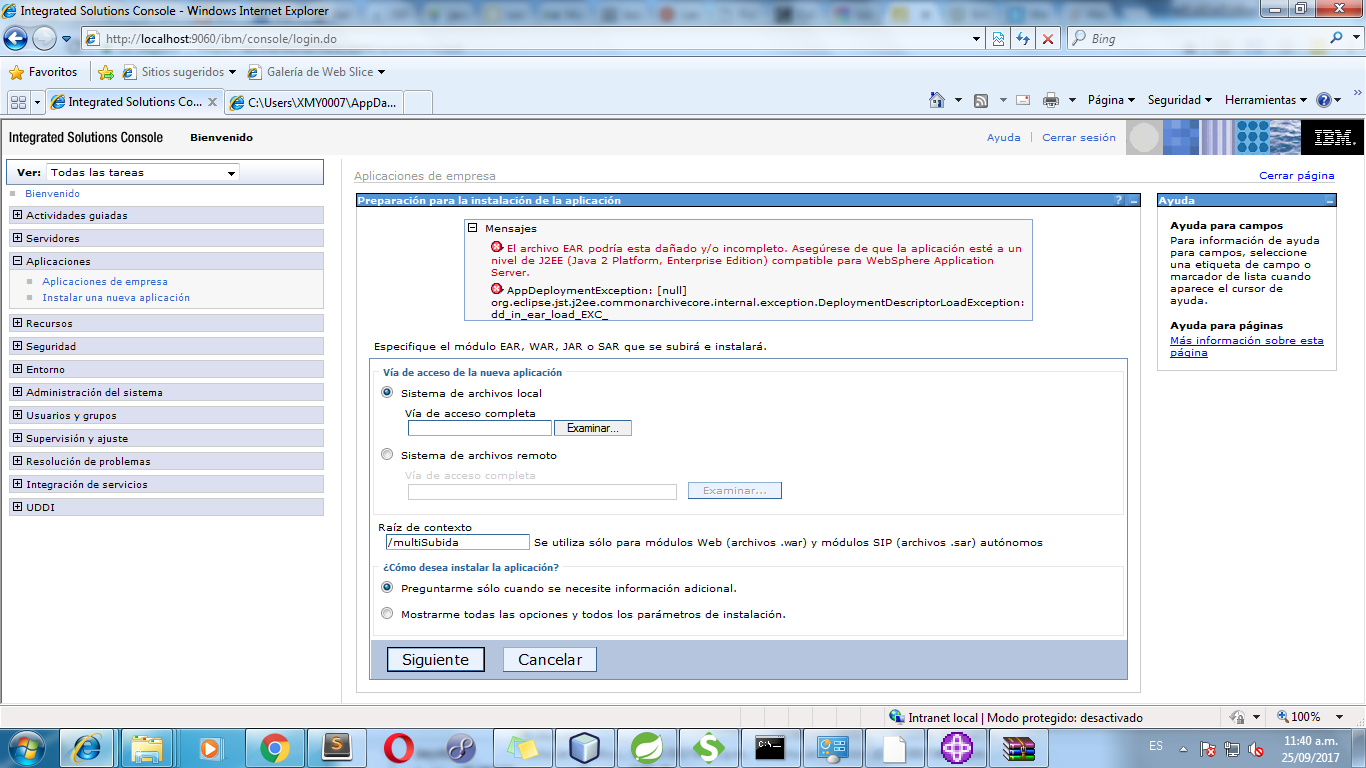Open Favoritos with the star button
The image size is (1366, 768).
pos(43,72)
